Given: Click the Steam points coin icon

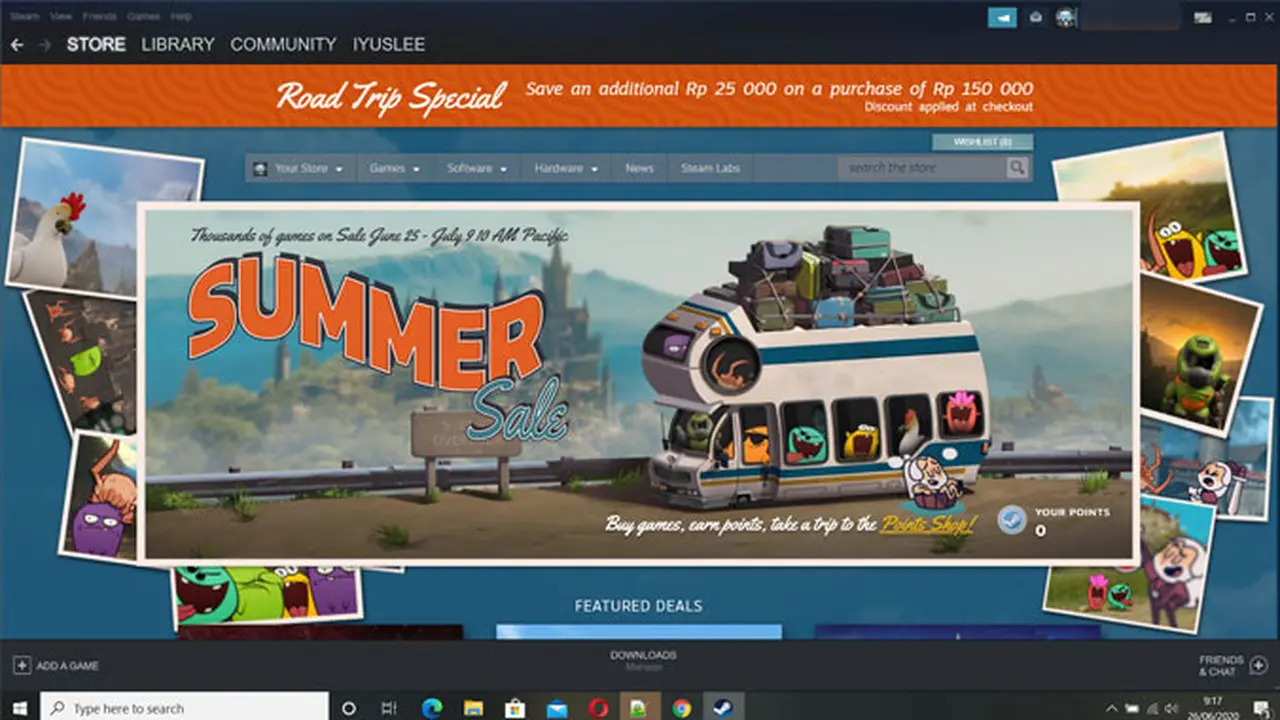Looking at the screenshot, I should [x=1012, y=520].
